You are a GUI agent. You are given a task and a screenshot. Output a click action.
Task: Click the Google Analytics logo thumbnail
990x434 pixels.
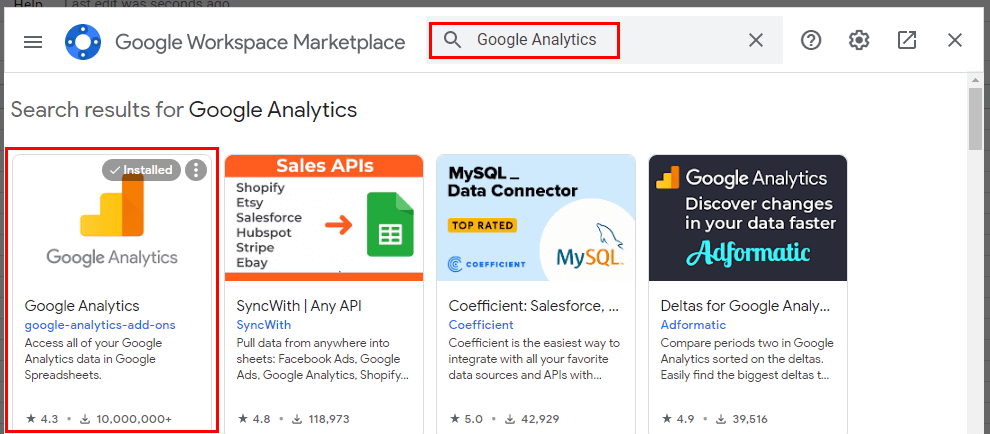pos(112,218)
